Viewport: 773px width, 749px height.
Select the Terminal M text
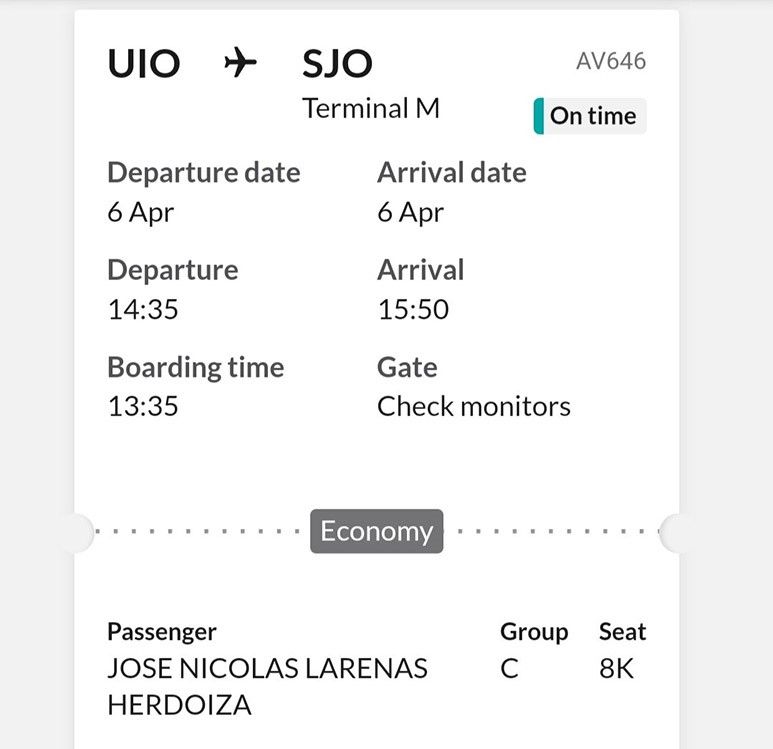(371, 108)
